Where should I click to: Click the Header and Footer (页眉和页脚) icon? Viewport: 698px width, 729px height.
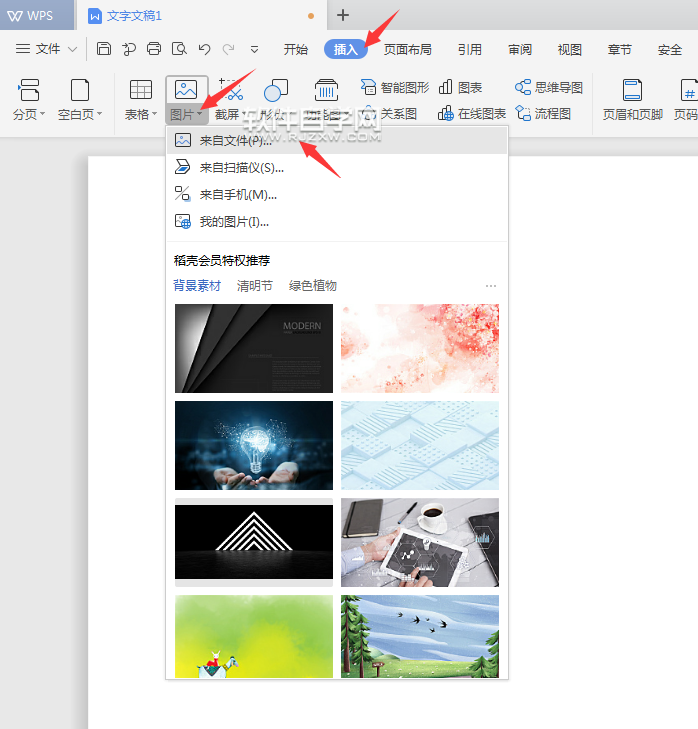point(632,91)
